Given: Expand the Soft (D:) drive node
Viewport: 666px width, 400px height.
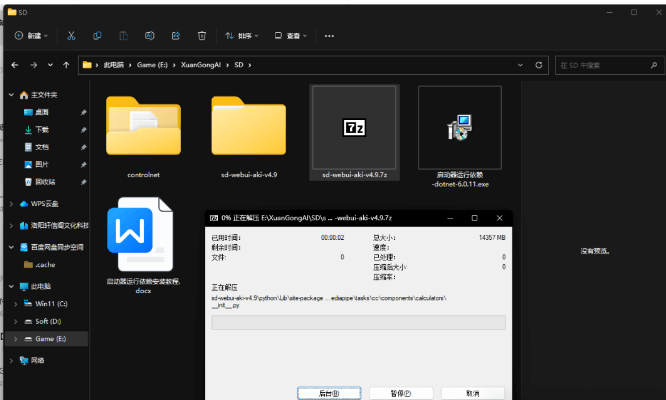Looking at the screenshot, I should click(16, 321).
